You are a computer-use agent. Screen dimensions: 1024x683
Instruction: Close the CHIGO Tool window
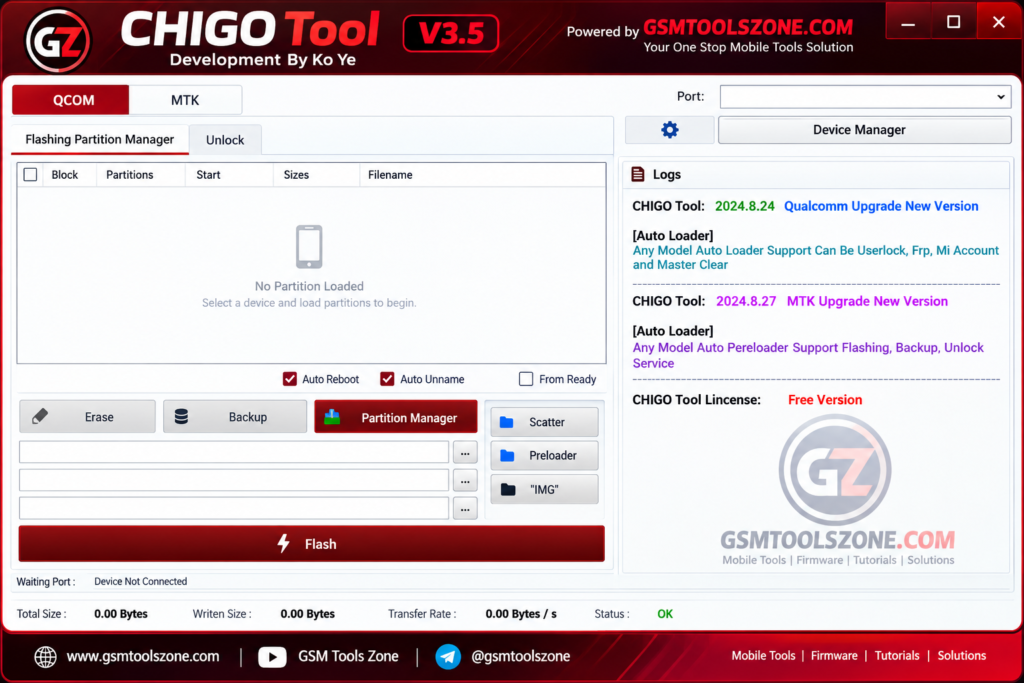tap(999, 22)
